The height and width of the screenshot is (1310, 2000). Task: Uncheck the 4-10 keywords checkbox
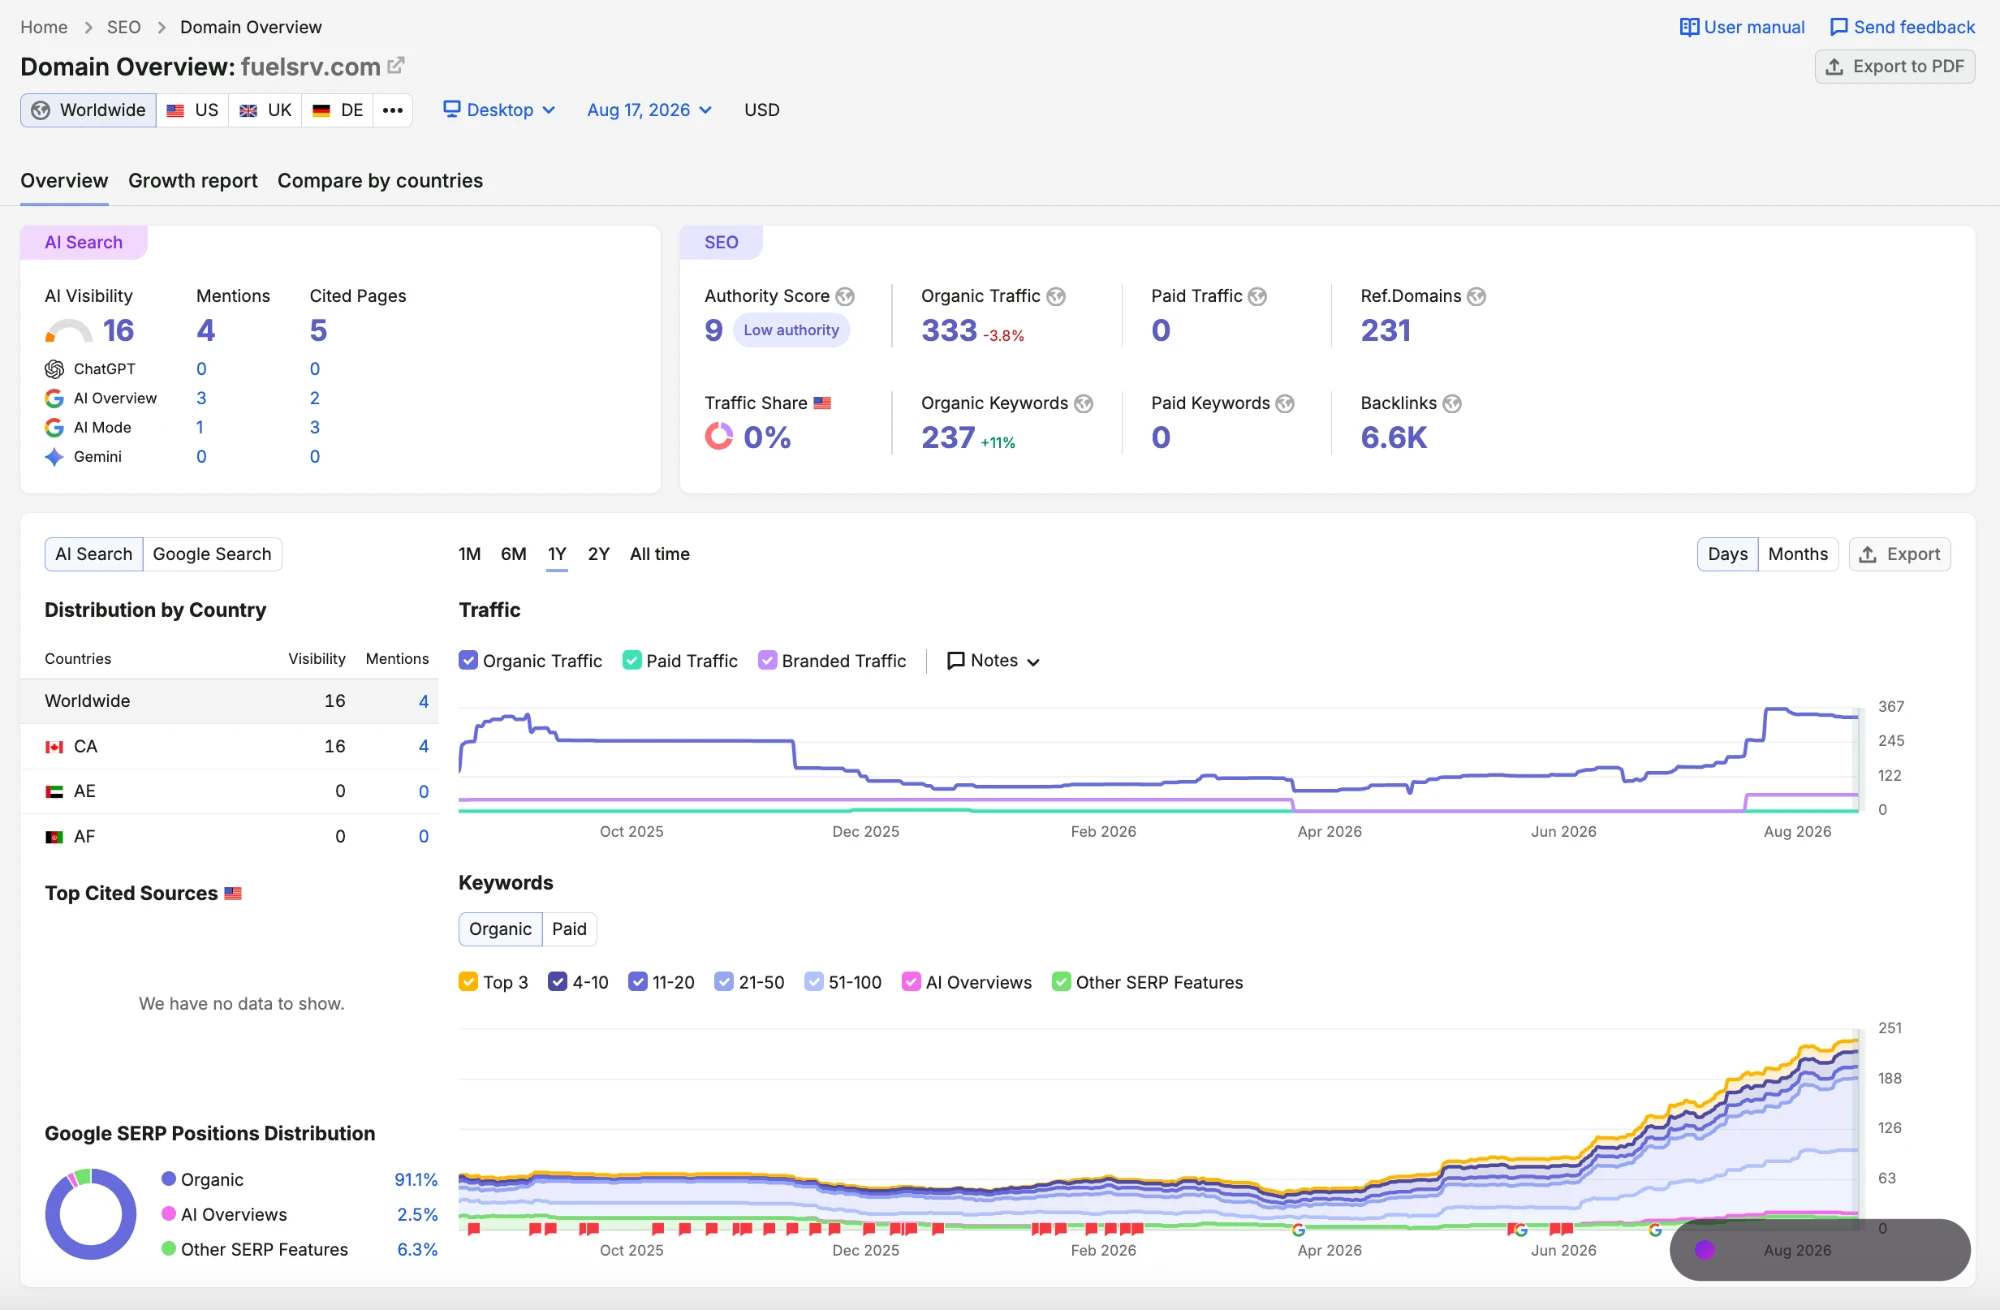558,982
